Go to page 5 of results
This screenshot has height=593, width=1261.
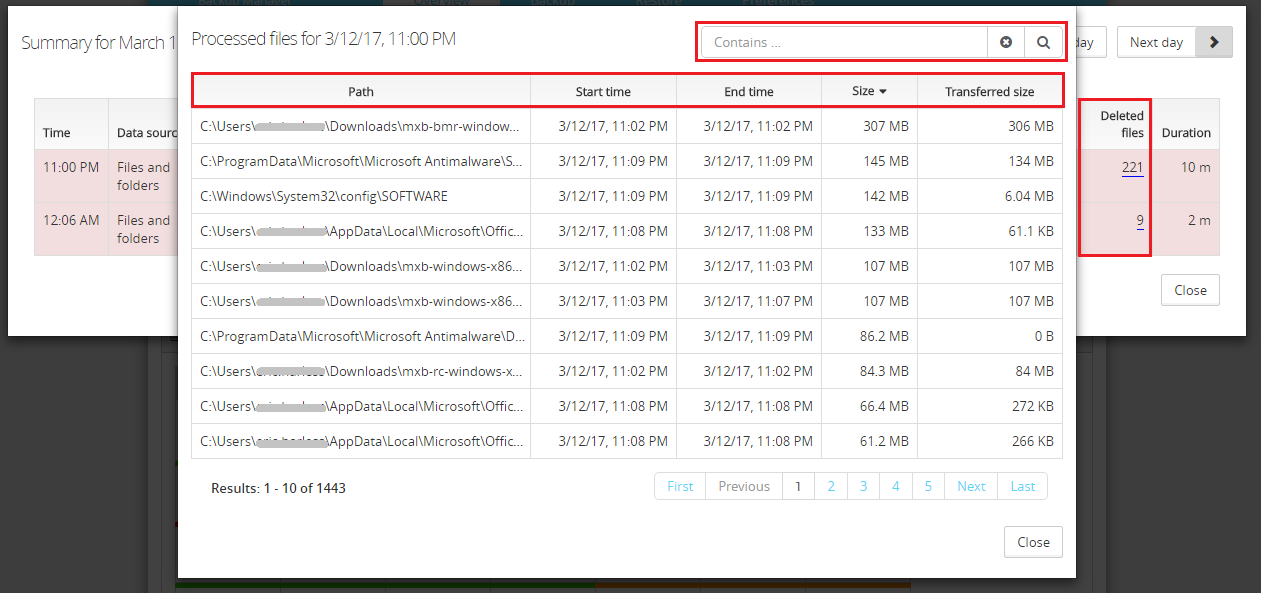click(x=928, y=485)
